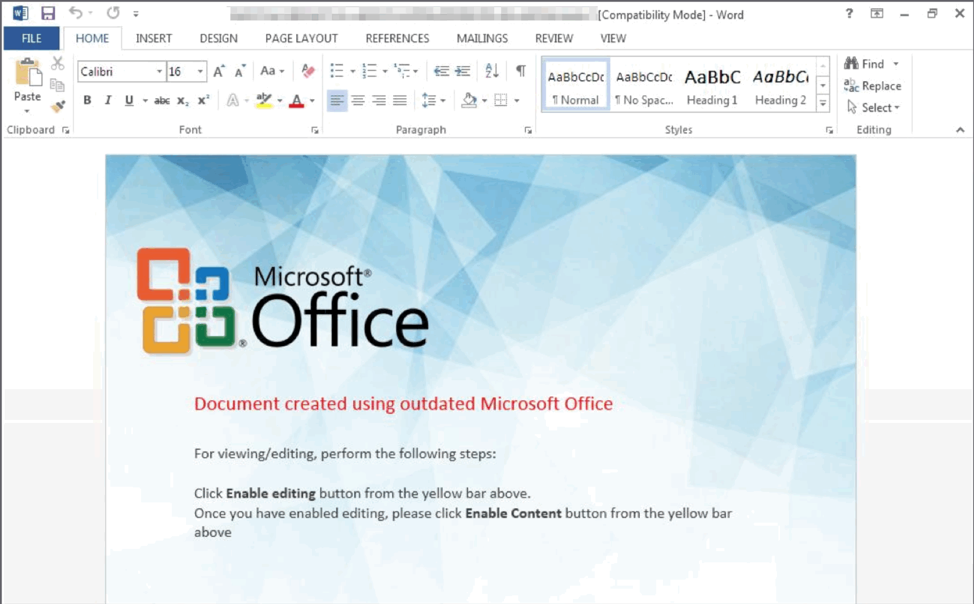Toggle strikethrough formatting
Image resolution: width=974 pixels, height=604 pixels.
(162, 100)
